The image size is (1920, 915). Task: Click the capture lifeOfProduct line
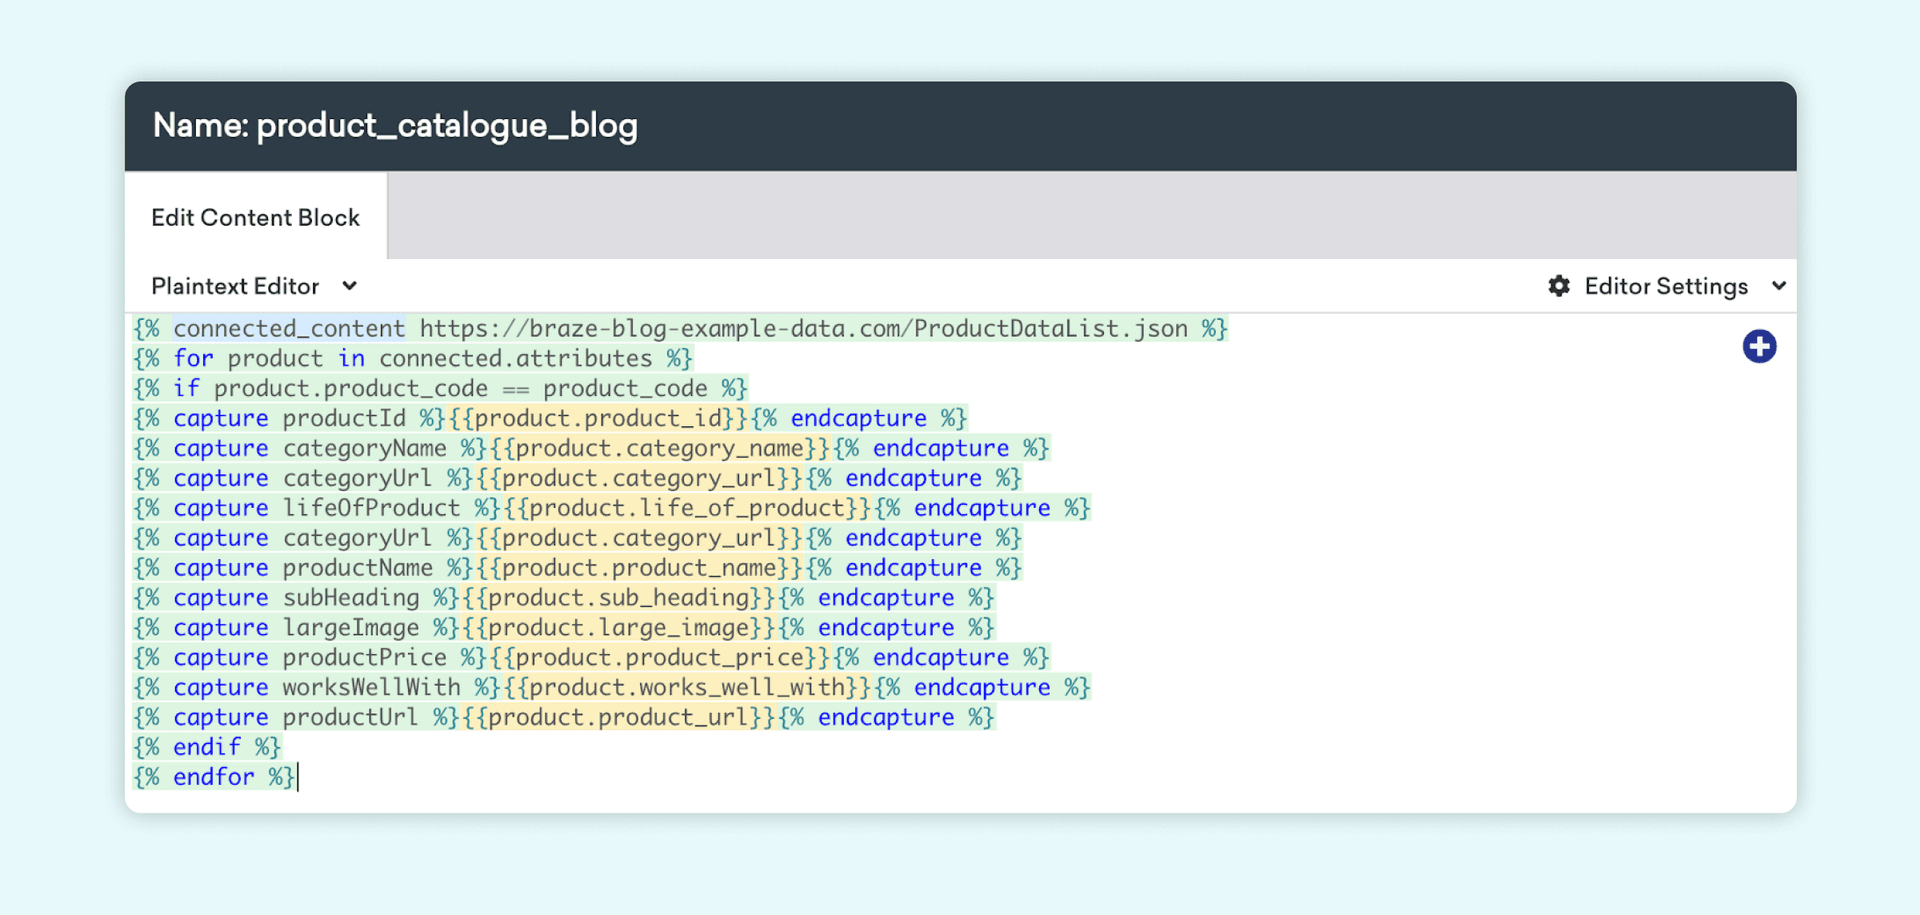(610, 509)
